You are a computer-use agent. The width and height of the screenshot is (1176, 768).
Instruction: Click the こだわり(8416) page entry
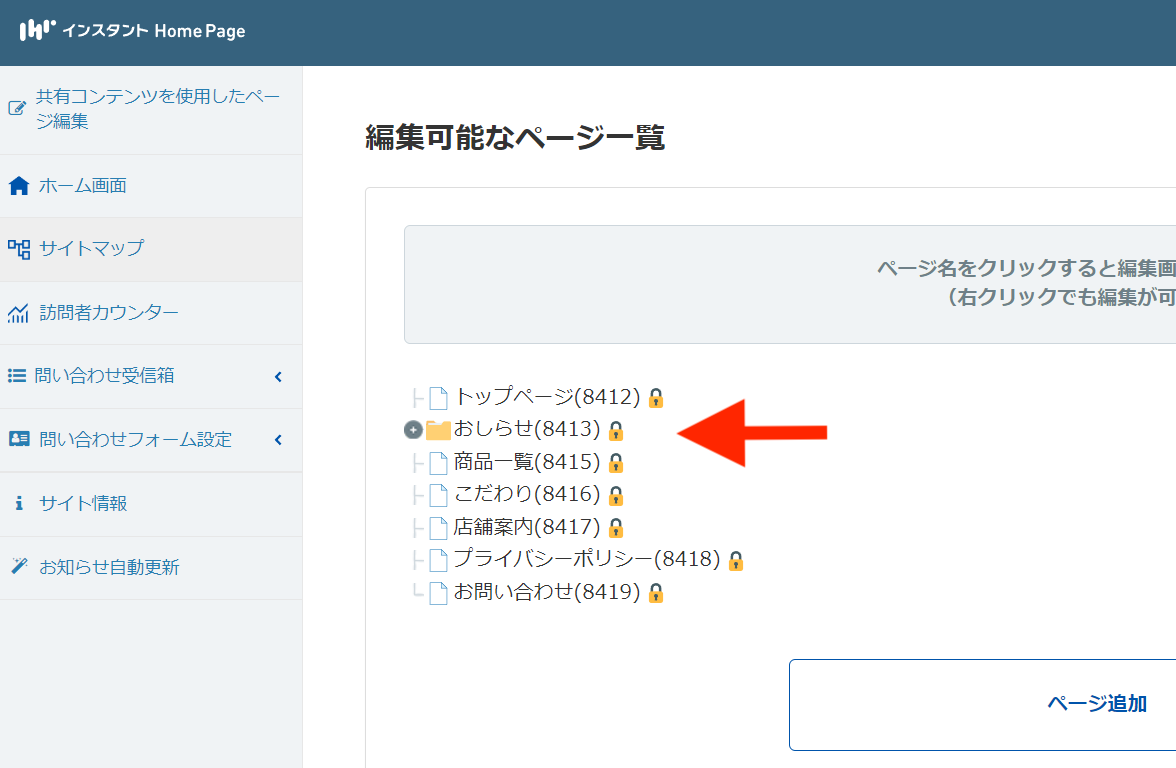click(x=526, y=494)
